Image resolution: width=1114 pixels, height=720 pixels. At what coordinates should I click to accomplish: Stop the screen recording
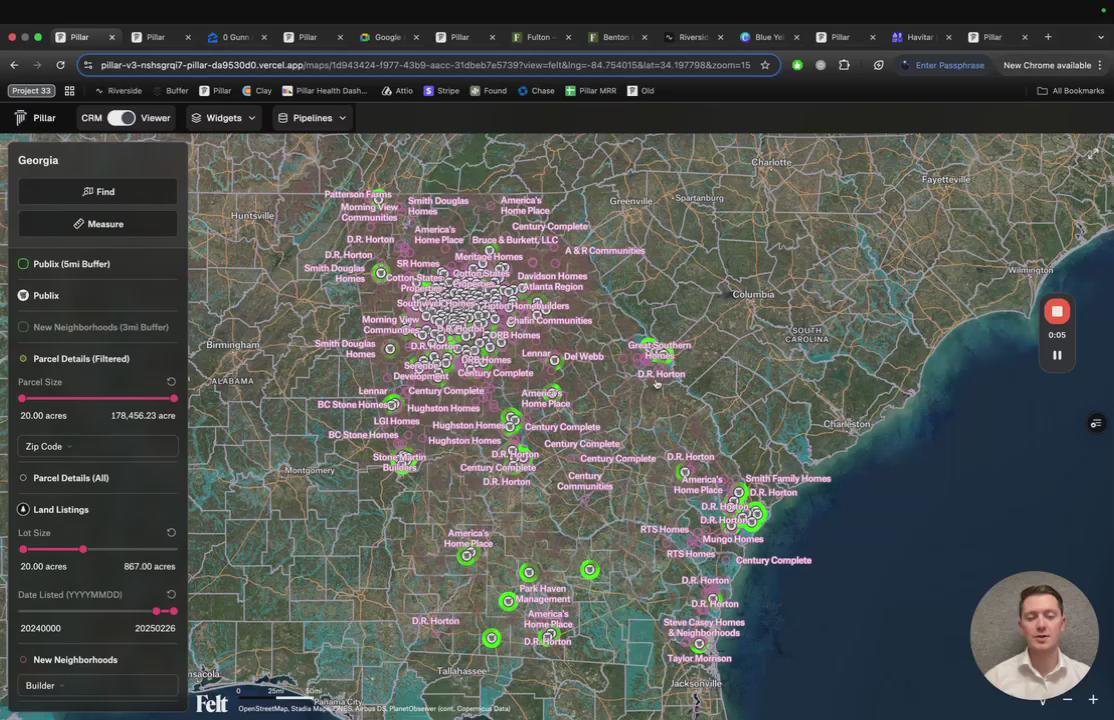(x=1057, y=311)
